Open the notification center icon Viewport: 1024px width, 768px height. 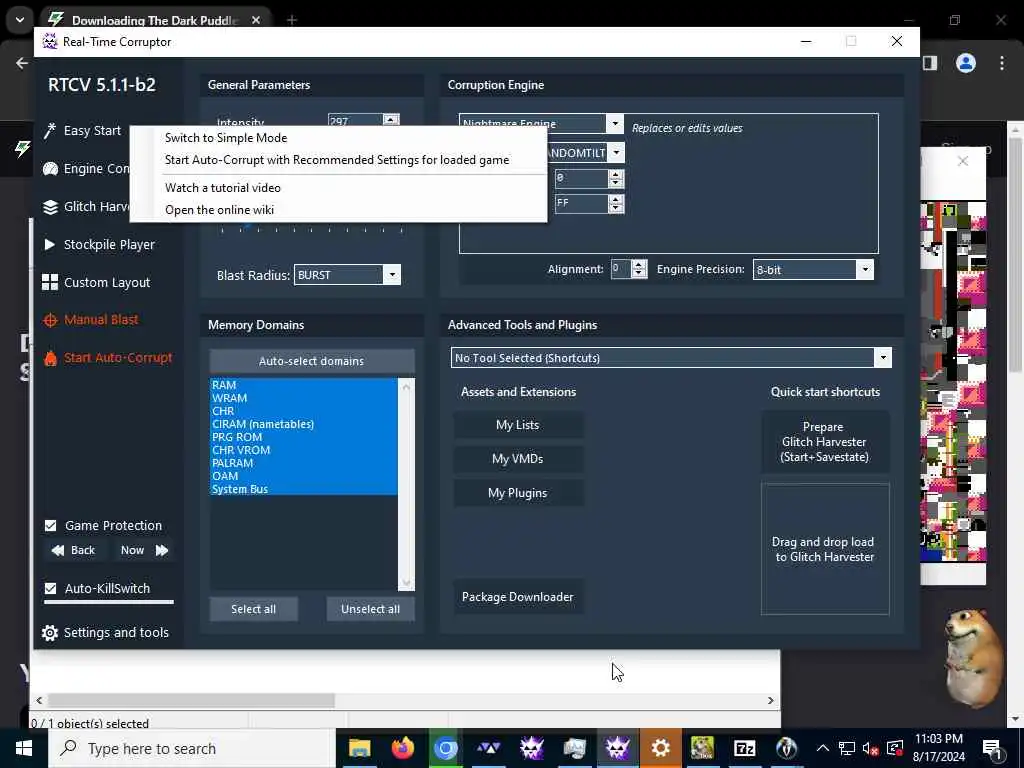991,748
